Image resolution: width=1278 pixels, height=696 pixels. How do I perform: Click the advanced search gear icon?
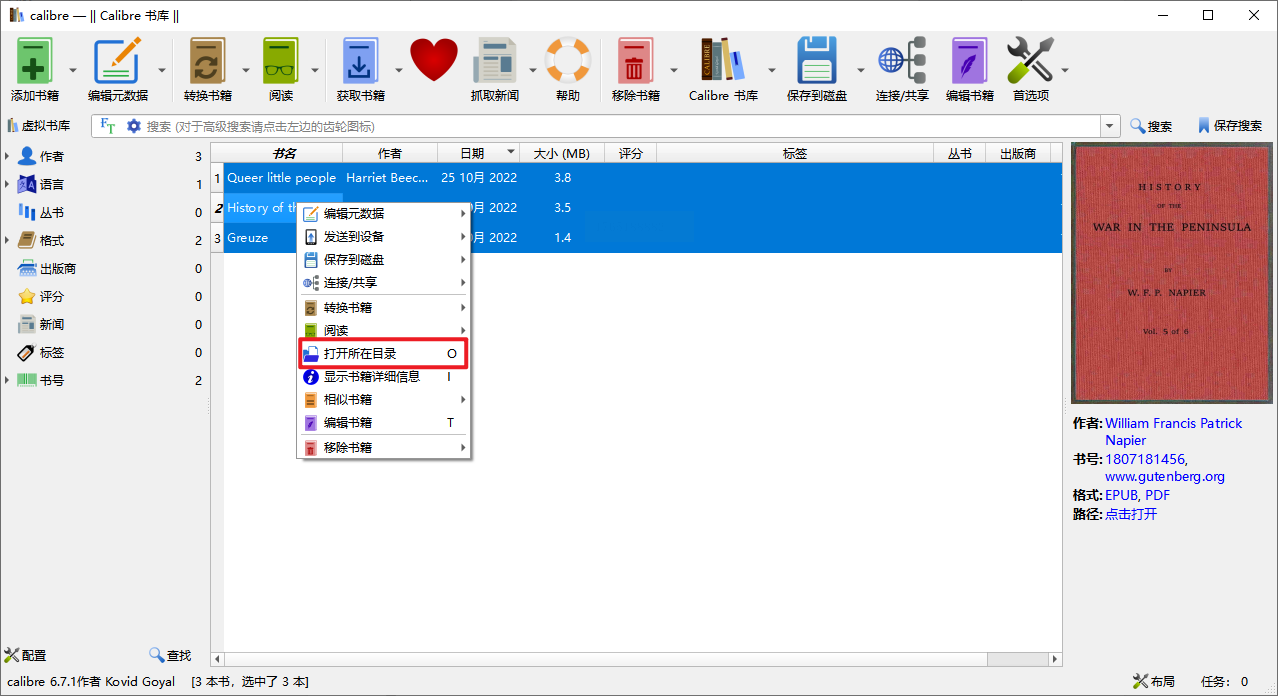coord(133,126)
